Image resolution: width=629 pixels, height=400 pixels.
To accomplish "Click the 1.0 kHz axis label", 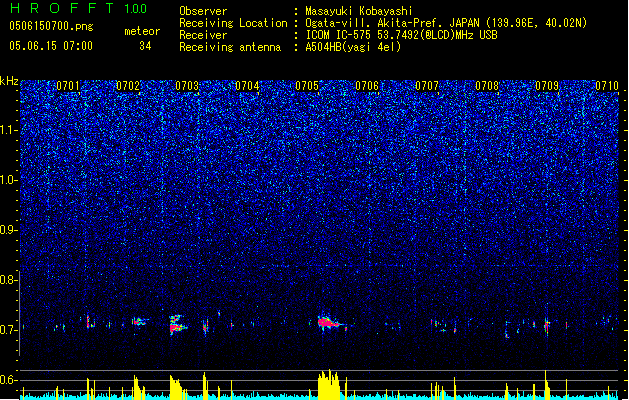I will (x=9, y=180).
